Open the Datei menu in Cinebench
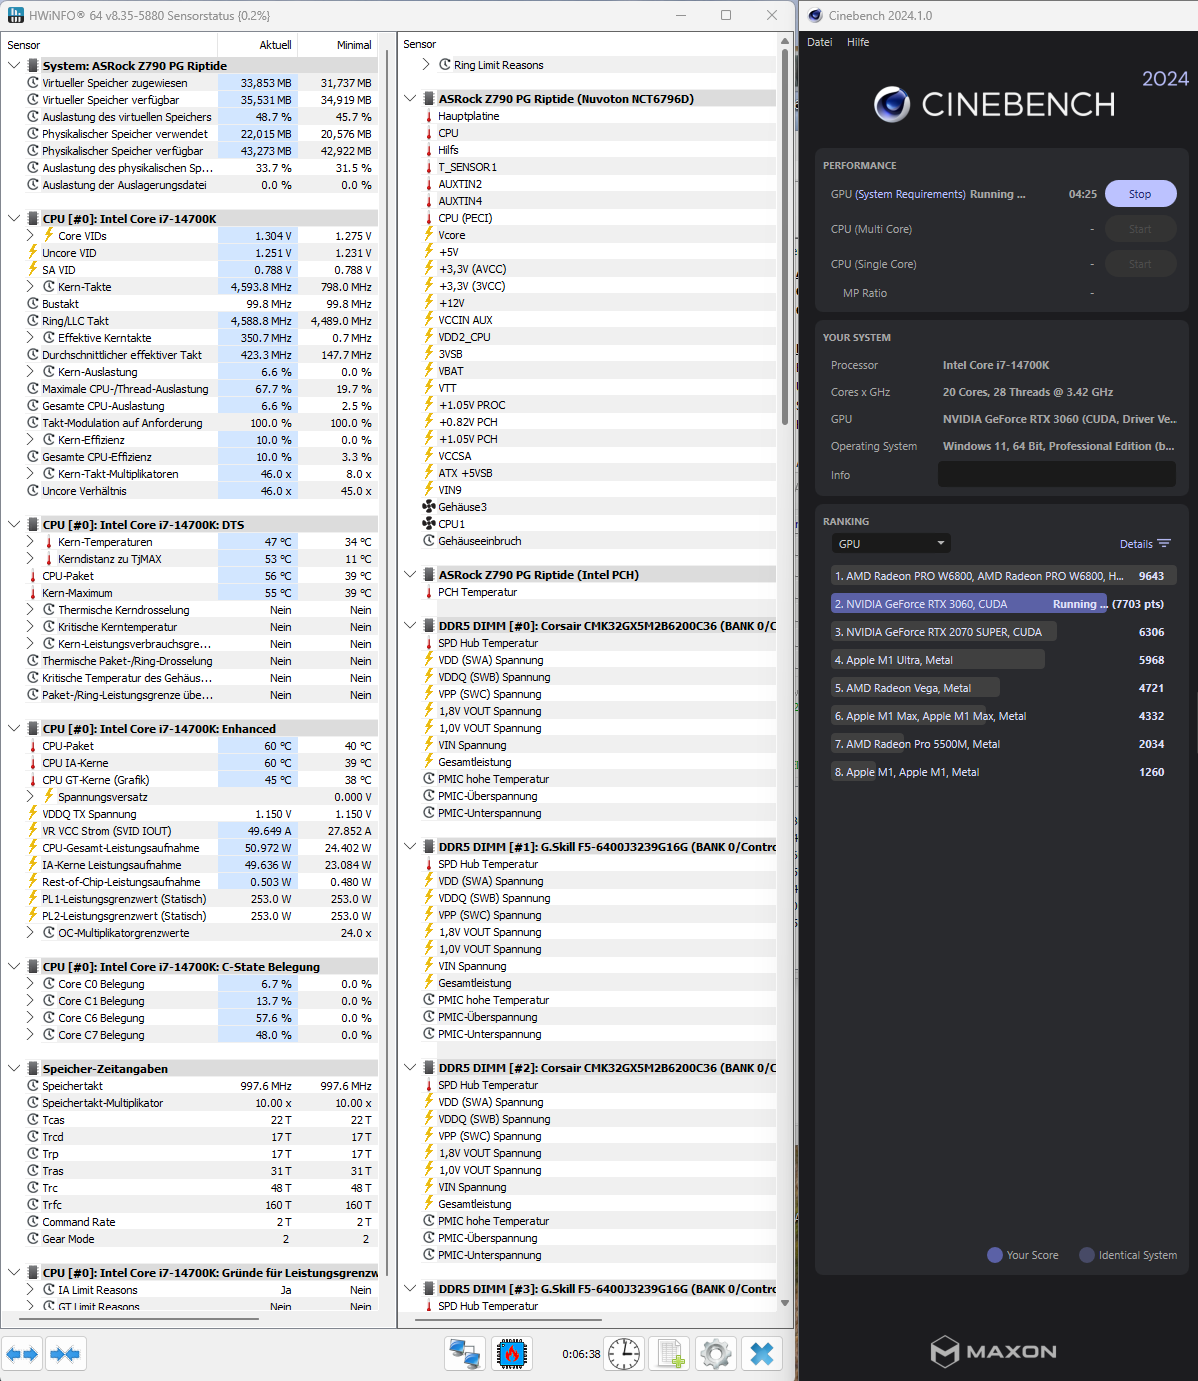Image resolution: width=1198 pixels, height=1381 pixels. click(819, 42)
